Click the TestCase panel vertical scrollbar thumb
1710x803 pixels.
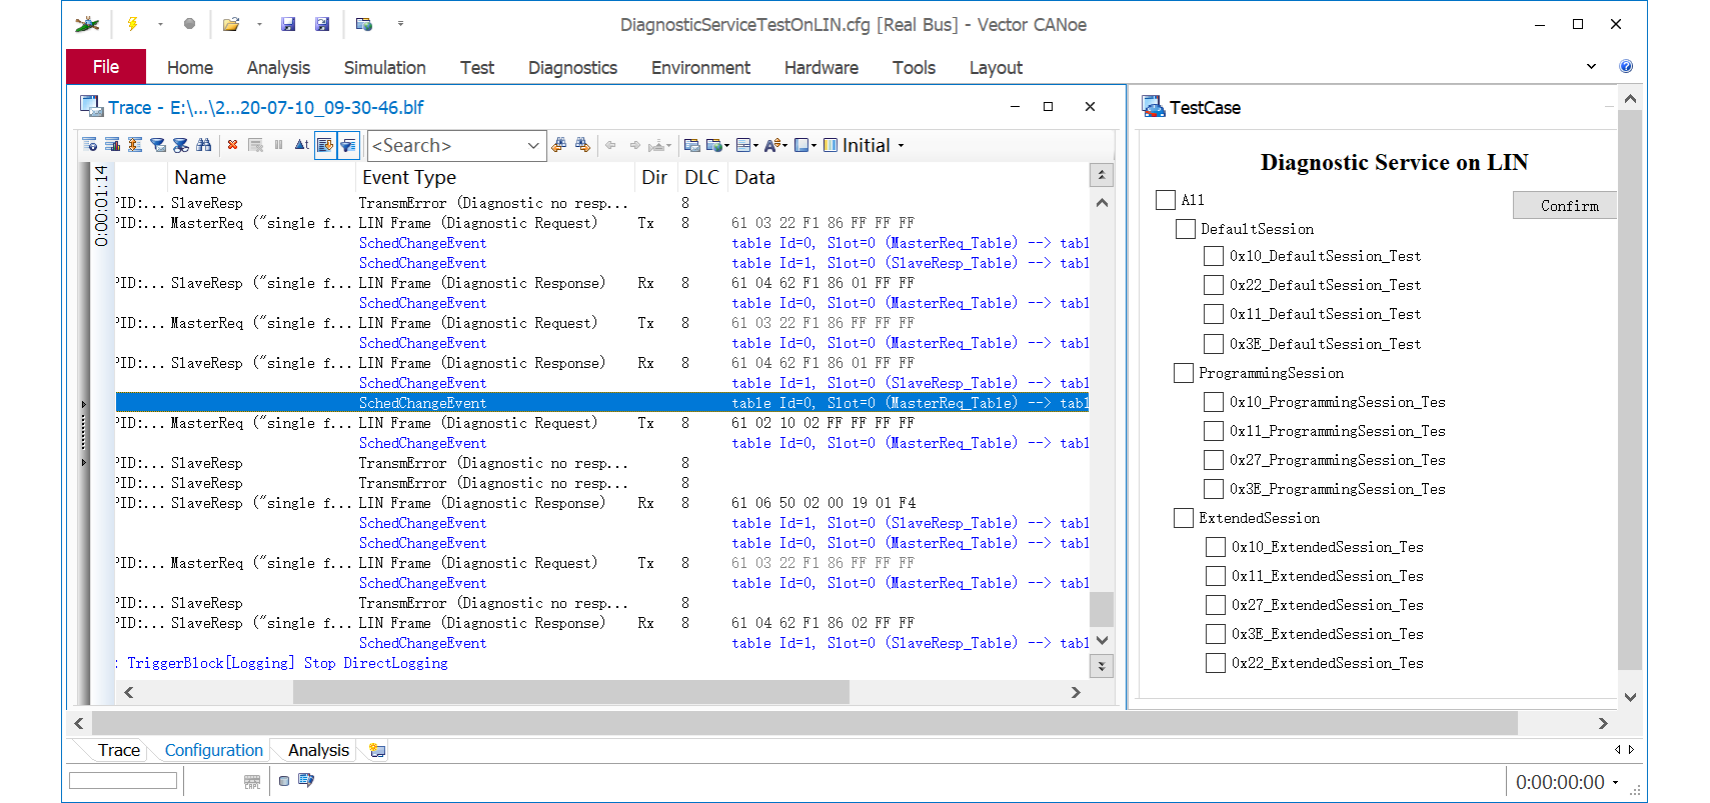click(1630, 390)
